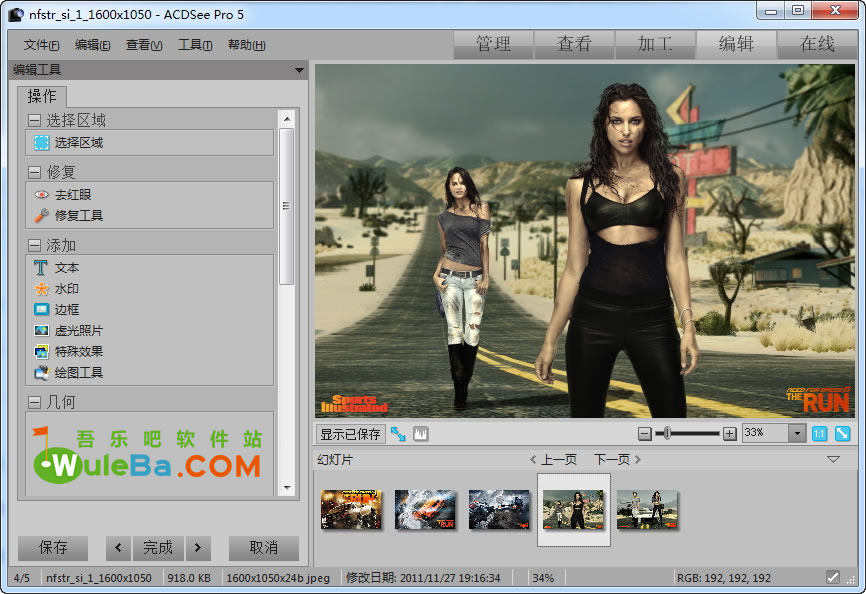The height and width of the screenshot is (594, 866).
Task: Click the tools panel scrollbar down arrow
Action: (287, 487)
